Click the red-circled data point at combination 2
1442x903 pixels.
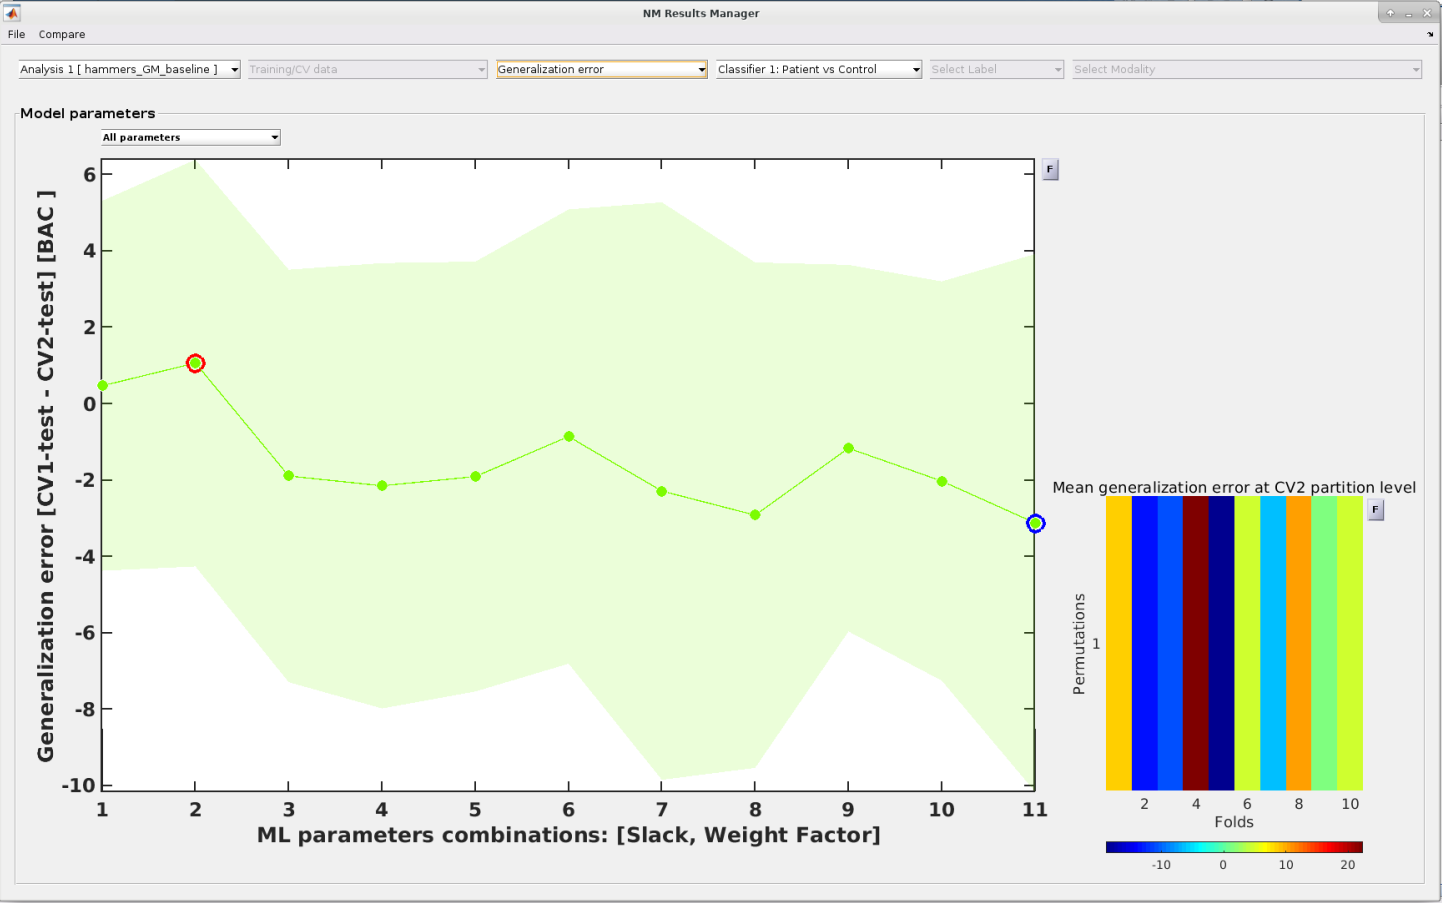(x=195, y=363)
